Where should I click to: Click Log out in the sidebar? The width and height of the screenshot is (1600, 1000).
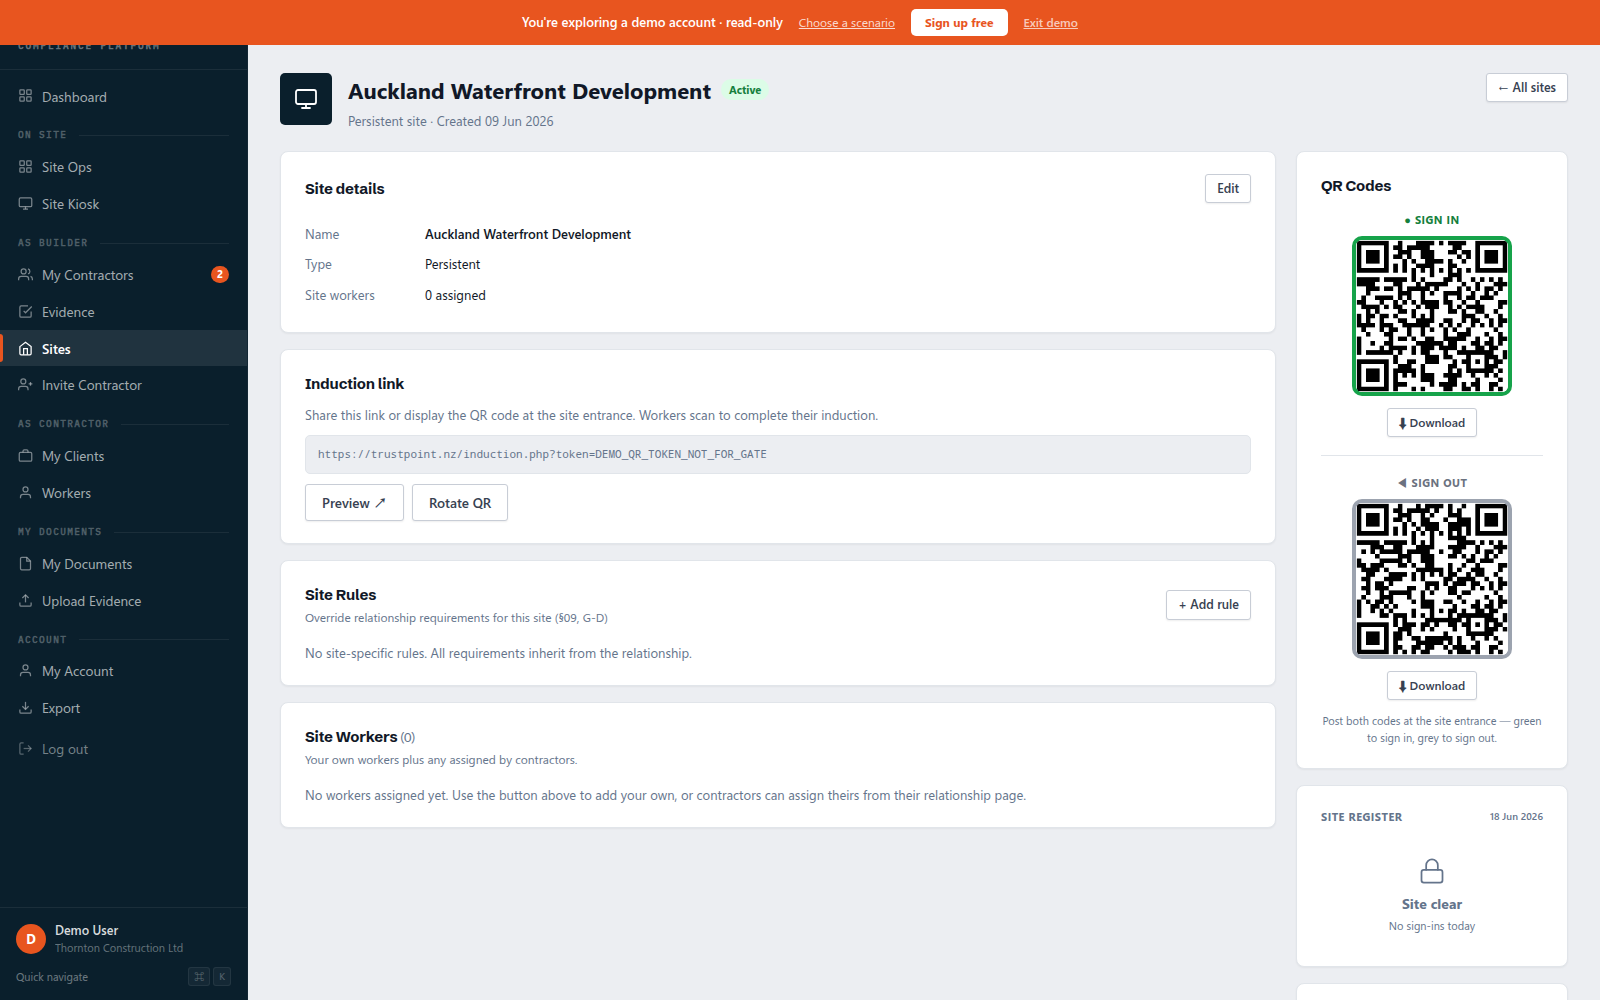point(124,749)
